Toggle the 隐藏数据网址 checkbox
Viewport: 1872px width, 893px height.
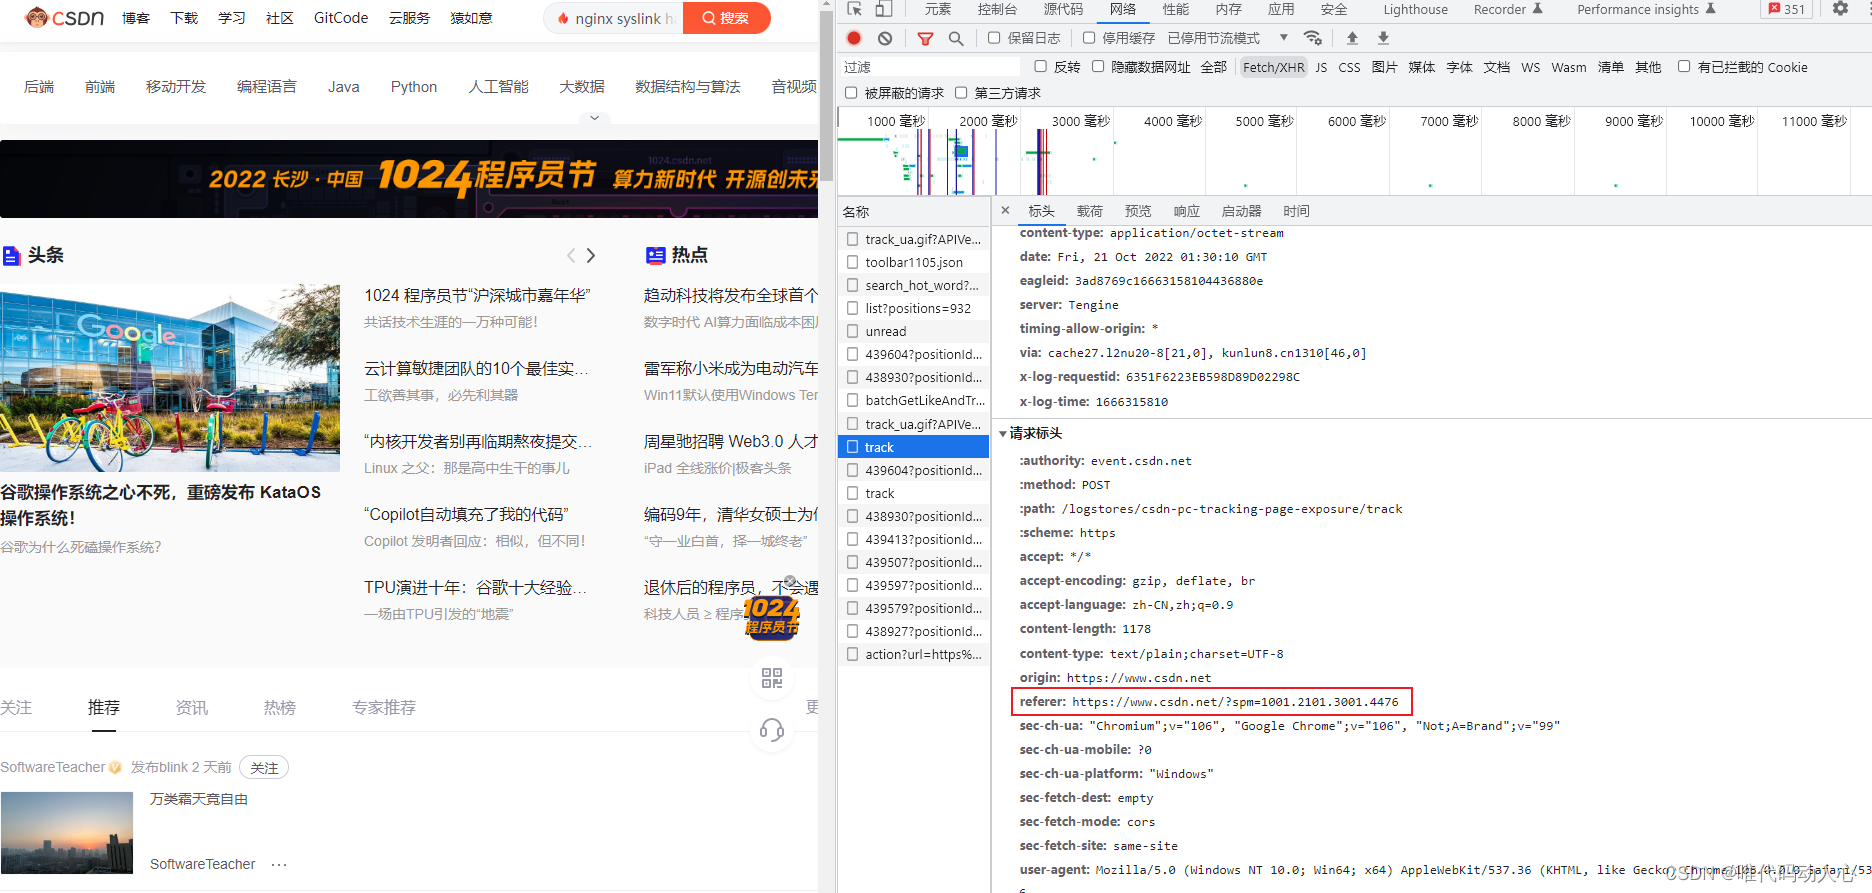tap(1097, 67)
